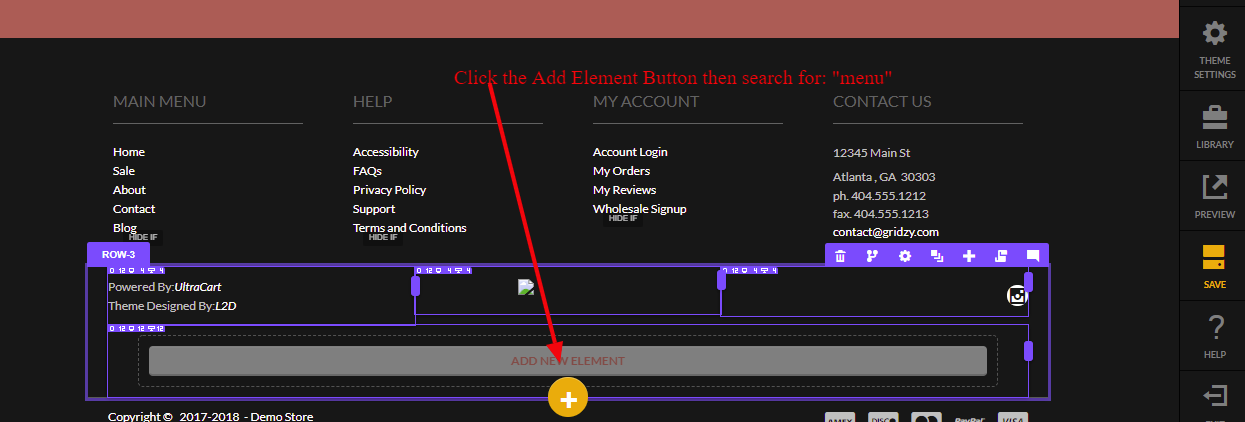Click the layout icon in ROW-3 toolbar
Screen dimensions: 1245x422
[1001, 256]
